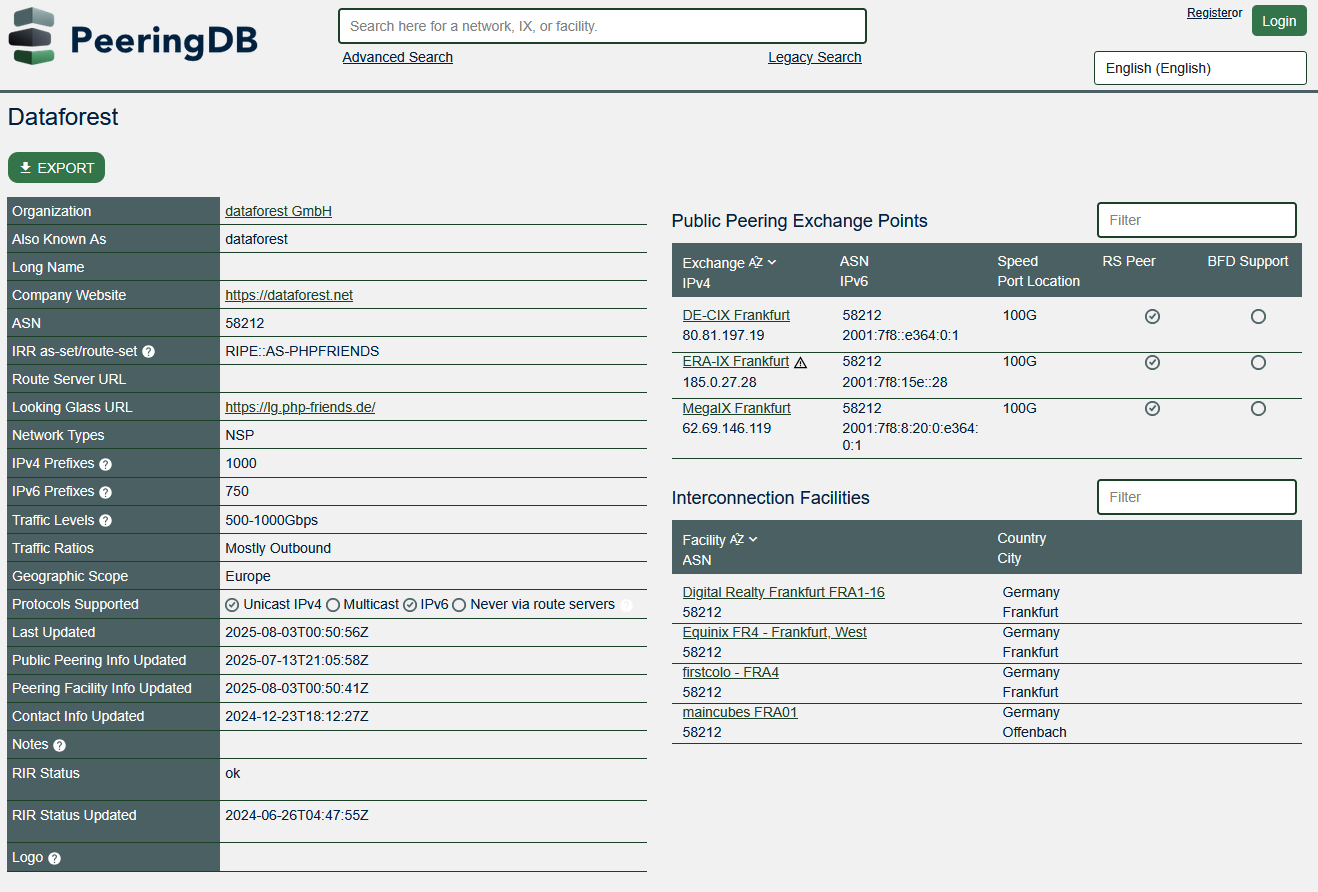Open the English language selector
This screenshot has width=1318, height=892.
[1199, 68]
